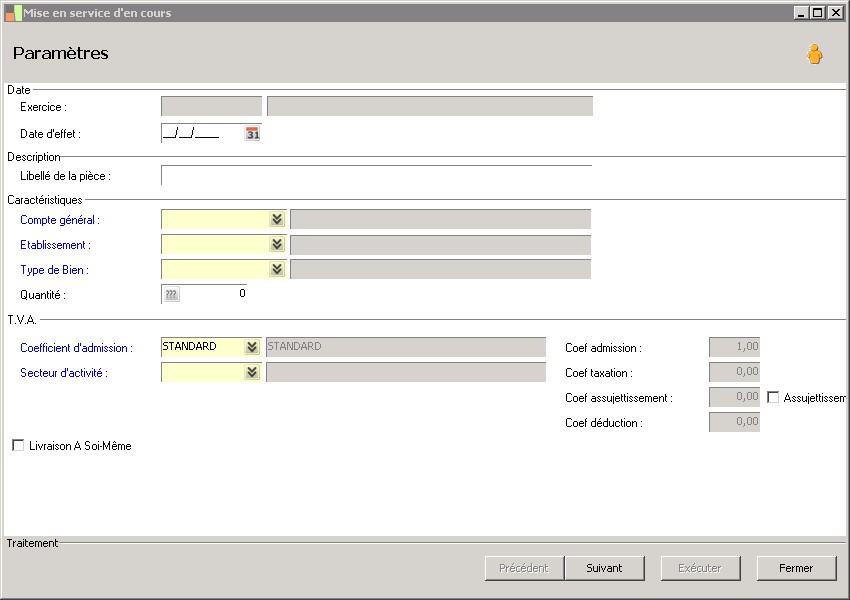Click into the Etablissement code field
This screenshot has height=600, width=850.
(x=215, y=244)
